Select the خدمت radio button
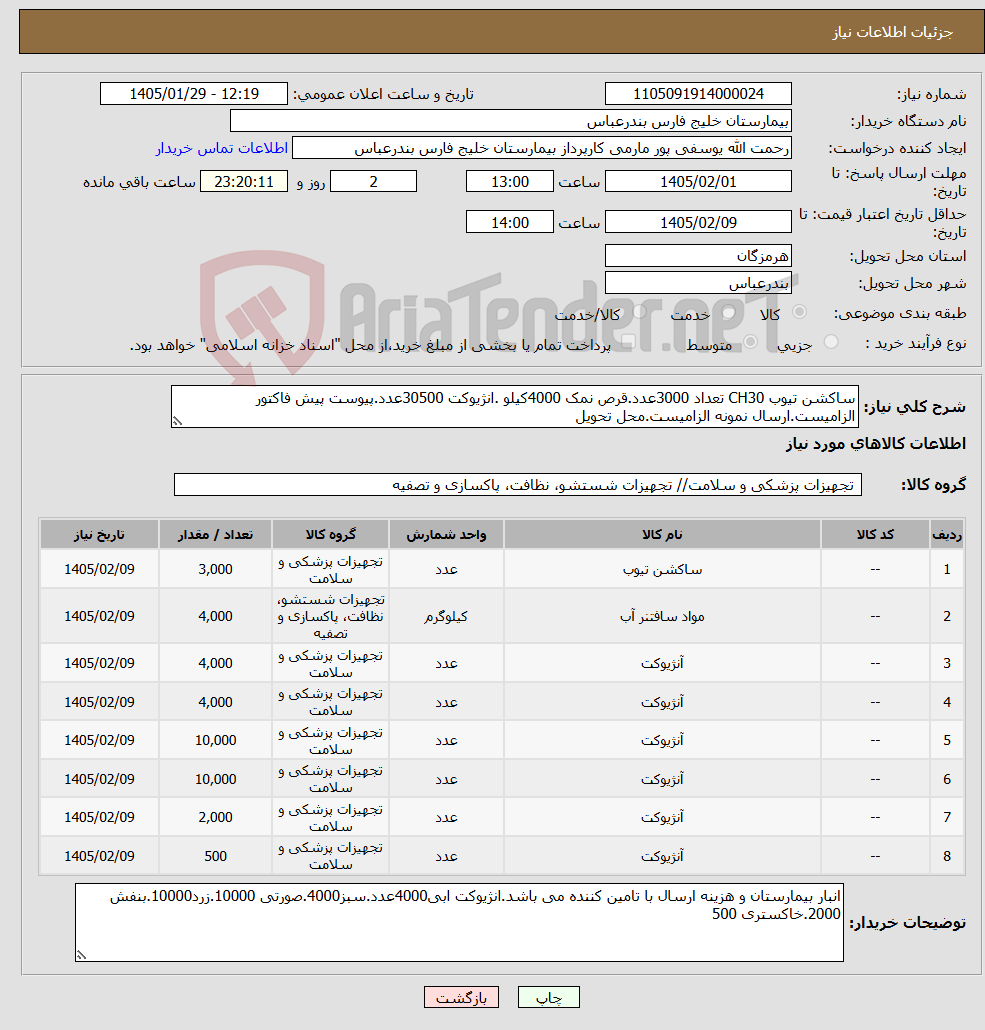985x1030 pixels. (727, 312)
